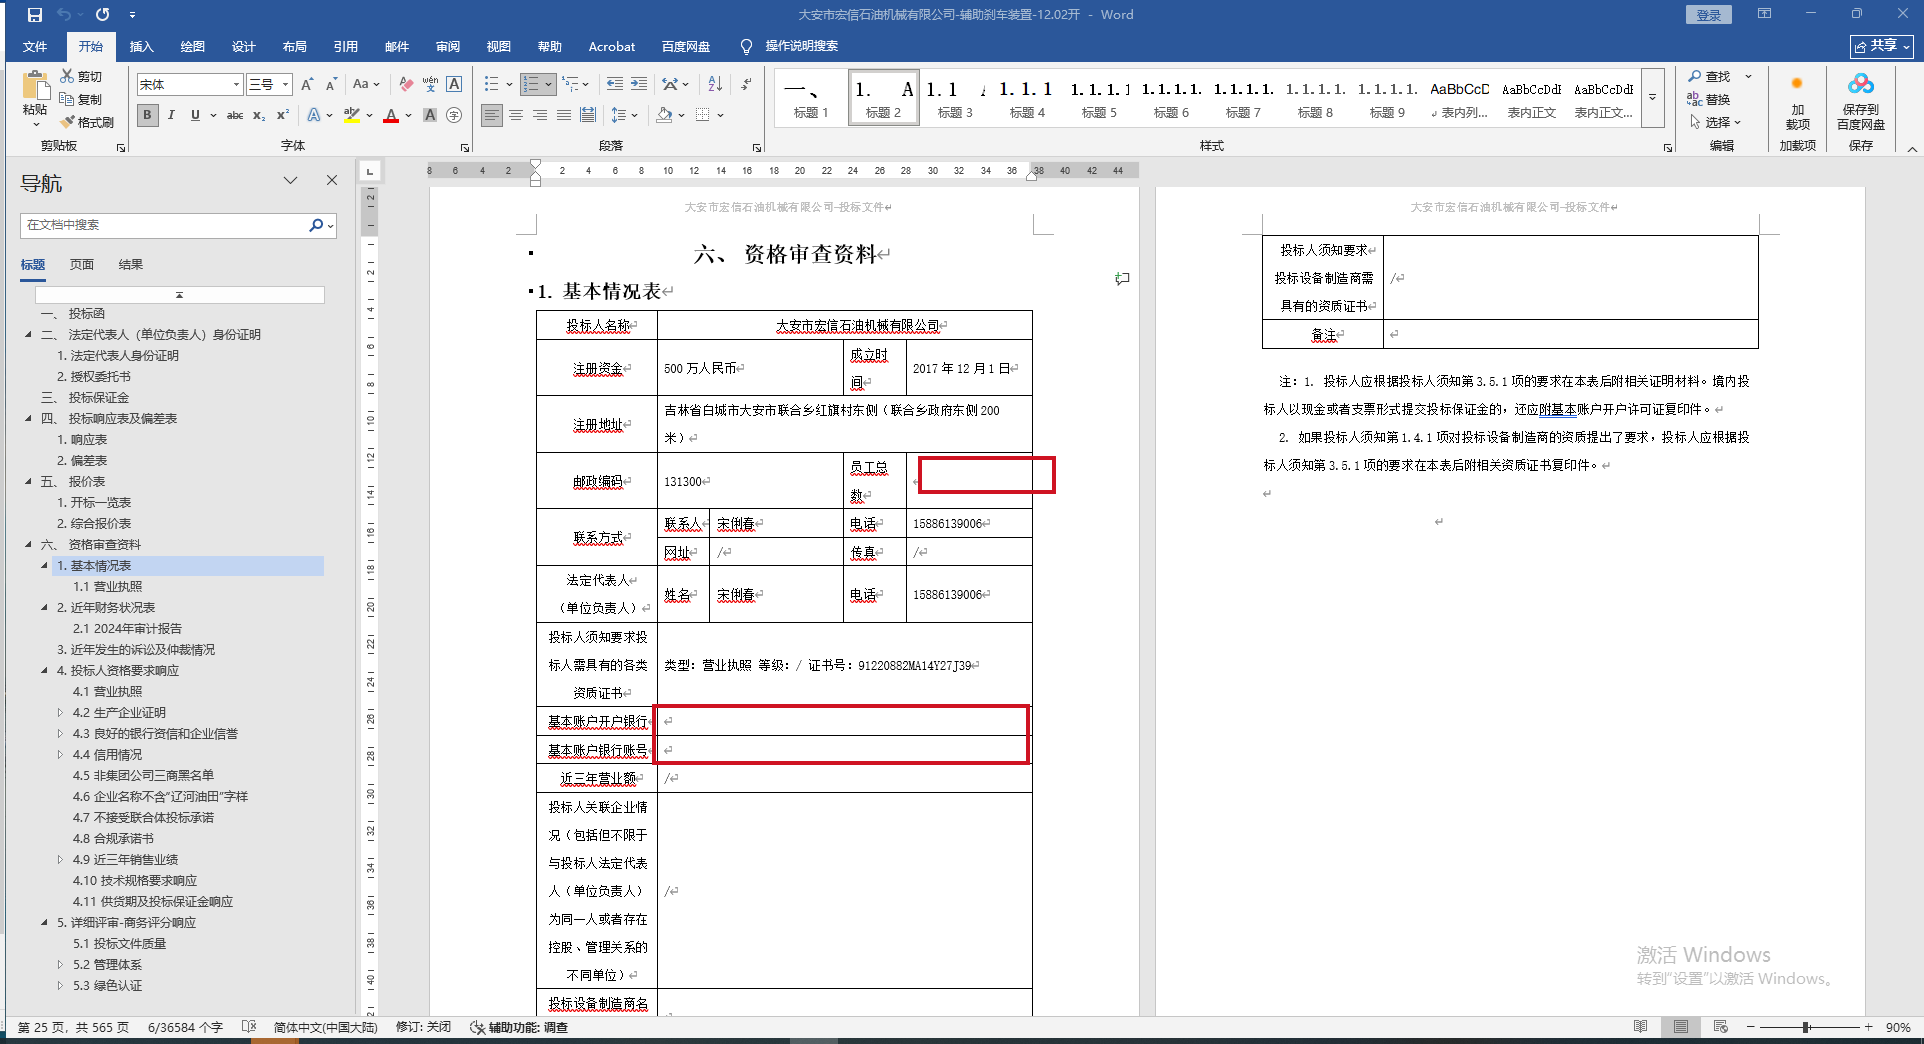Copy selection with the 复制 icon
The image size is (1924, 1044).
click(81, 99)
